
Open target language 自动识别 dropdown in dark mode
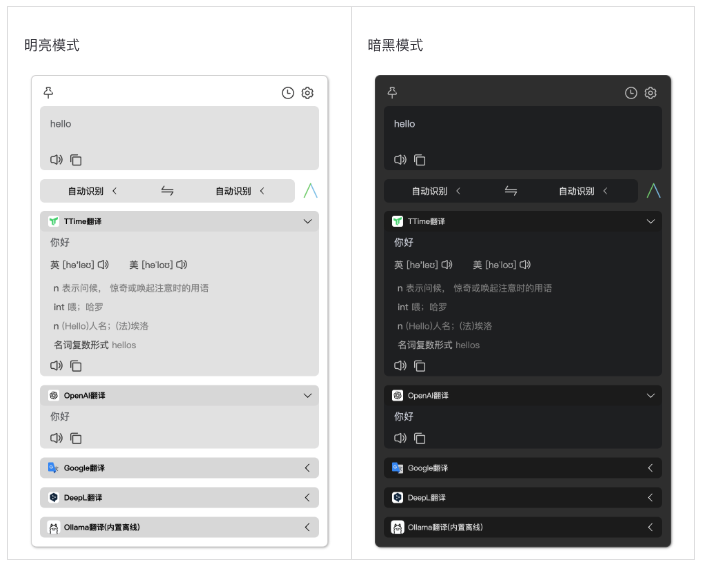point(583,191)
